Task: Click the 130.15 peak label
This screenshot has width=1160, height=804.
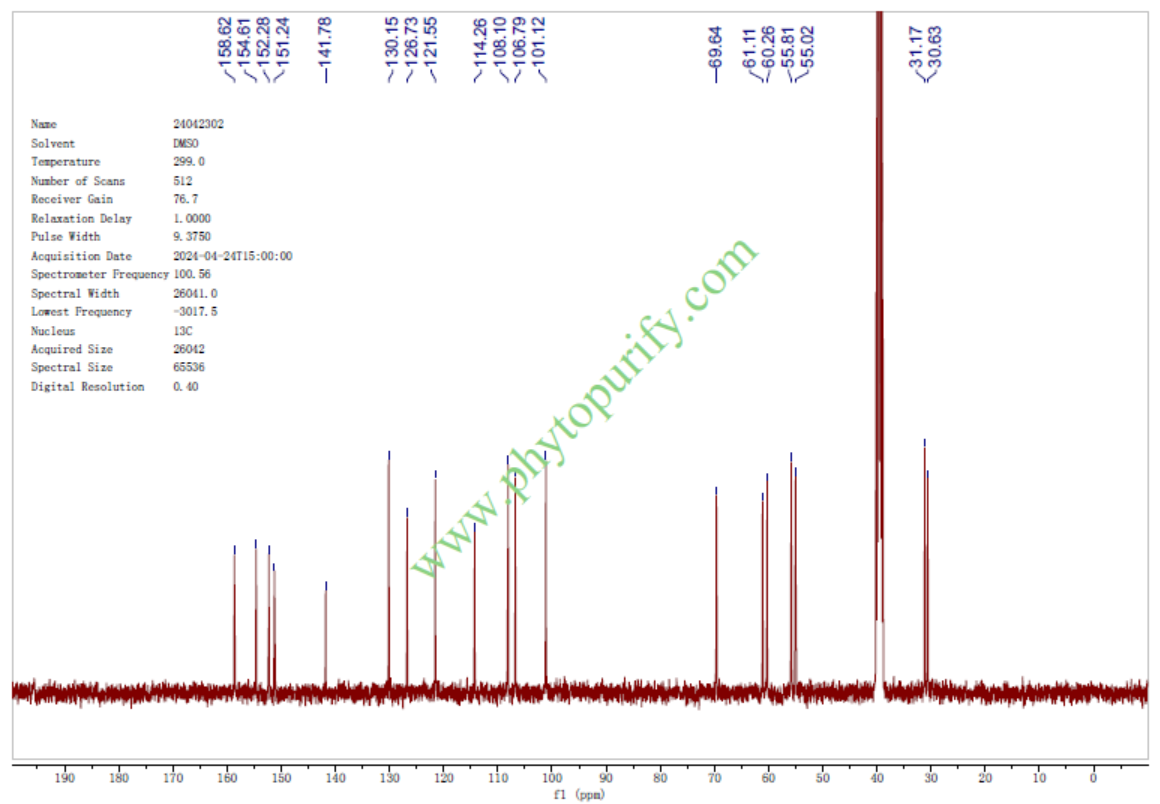Action: [393, 40]
